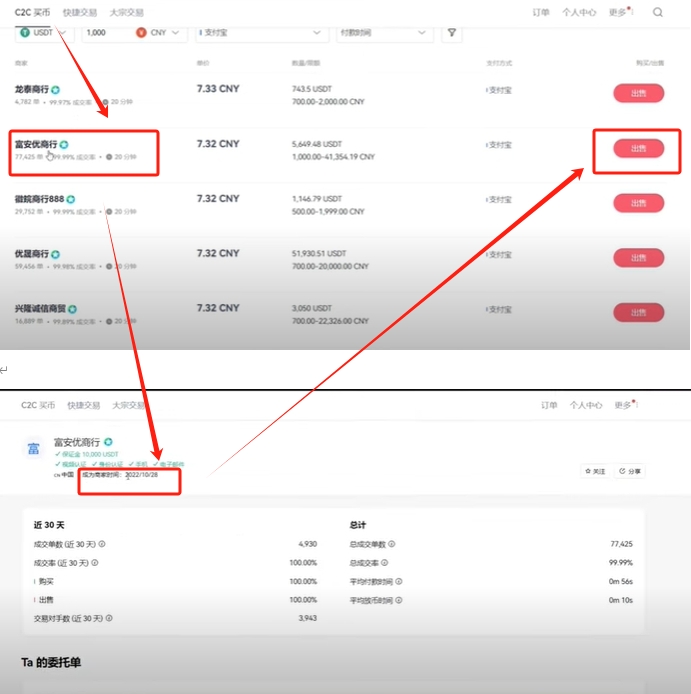The image size is (691, 694).
Task: Open the 支付宝 payment method dropdown
Action: pos(261,33)
